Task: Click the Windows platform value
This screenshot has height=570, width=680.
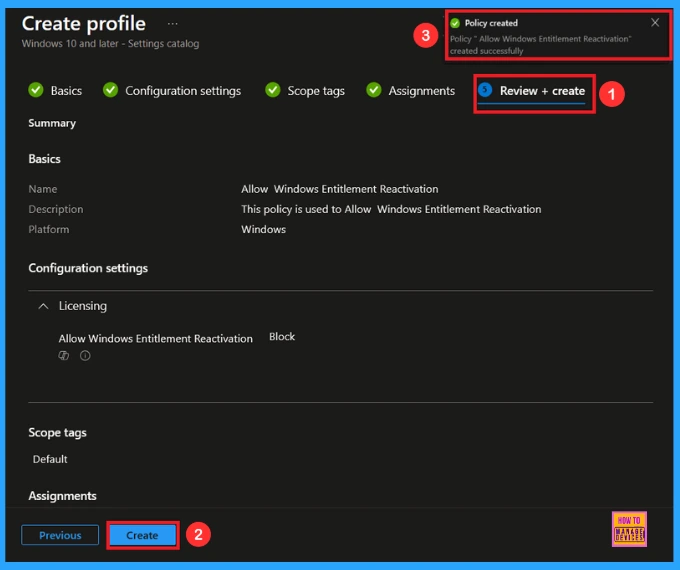Action: (264, 229)
